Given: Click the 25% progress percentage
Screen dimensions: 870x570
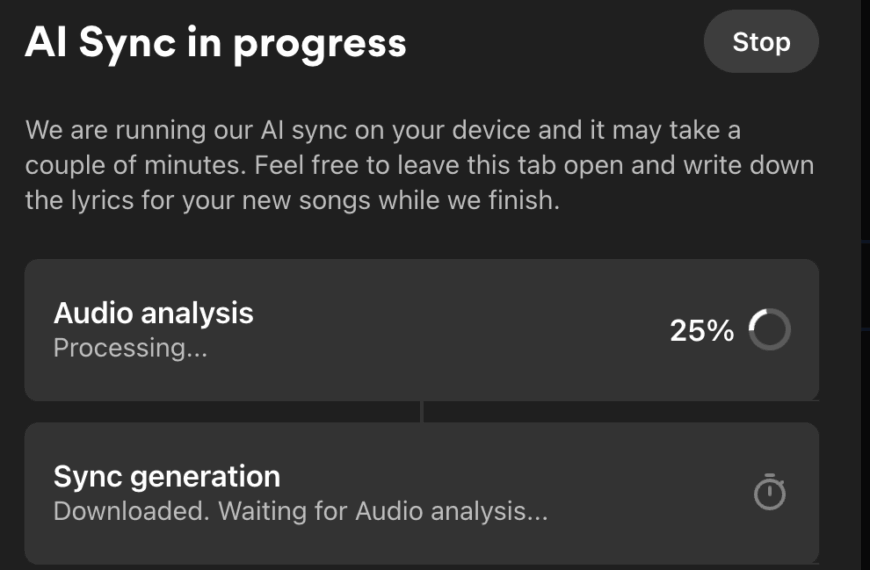Looking at the screenshot, I should click(x=702, y=330).
